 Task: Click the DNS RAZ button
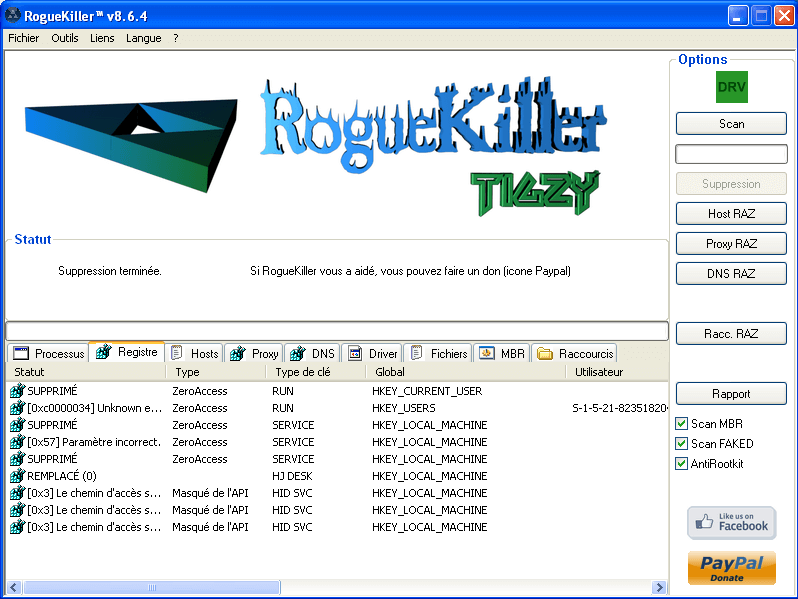pyautogui.click(x=731, y=274)
